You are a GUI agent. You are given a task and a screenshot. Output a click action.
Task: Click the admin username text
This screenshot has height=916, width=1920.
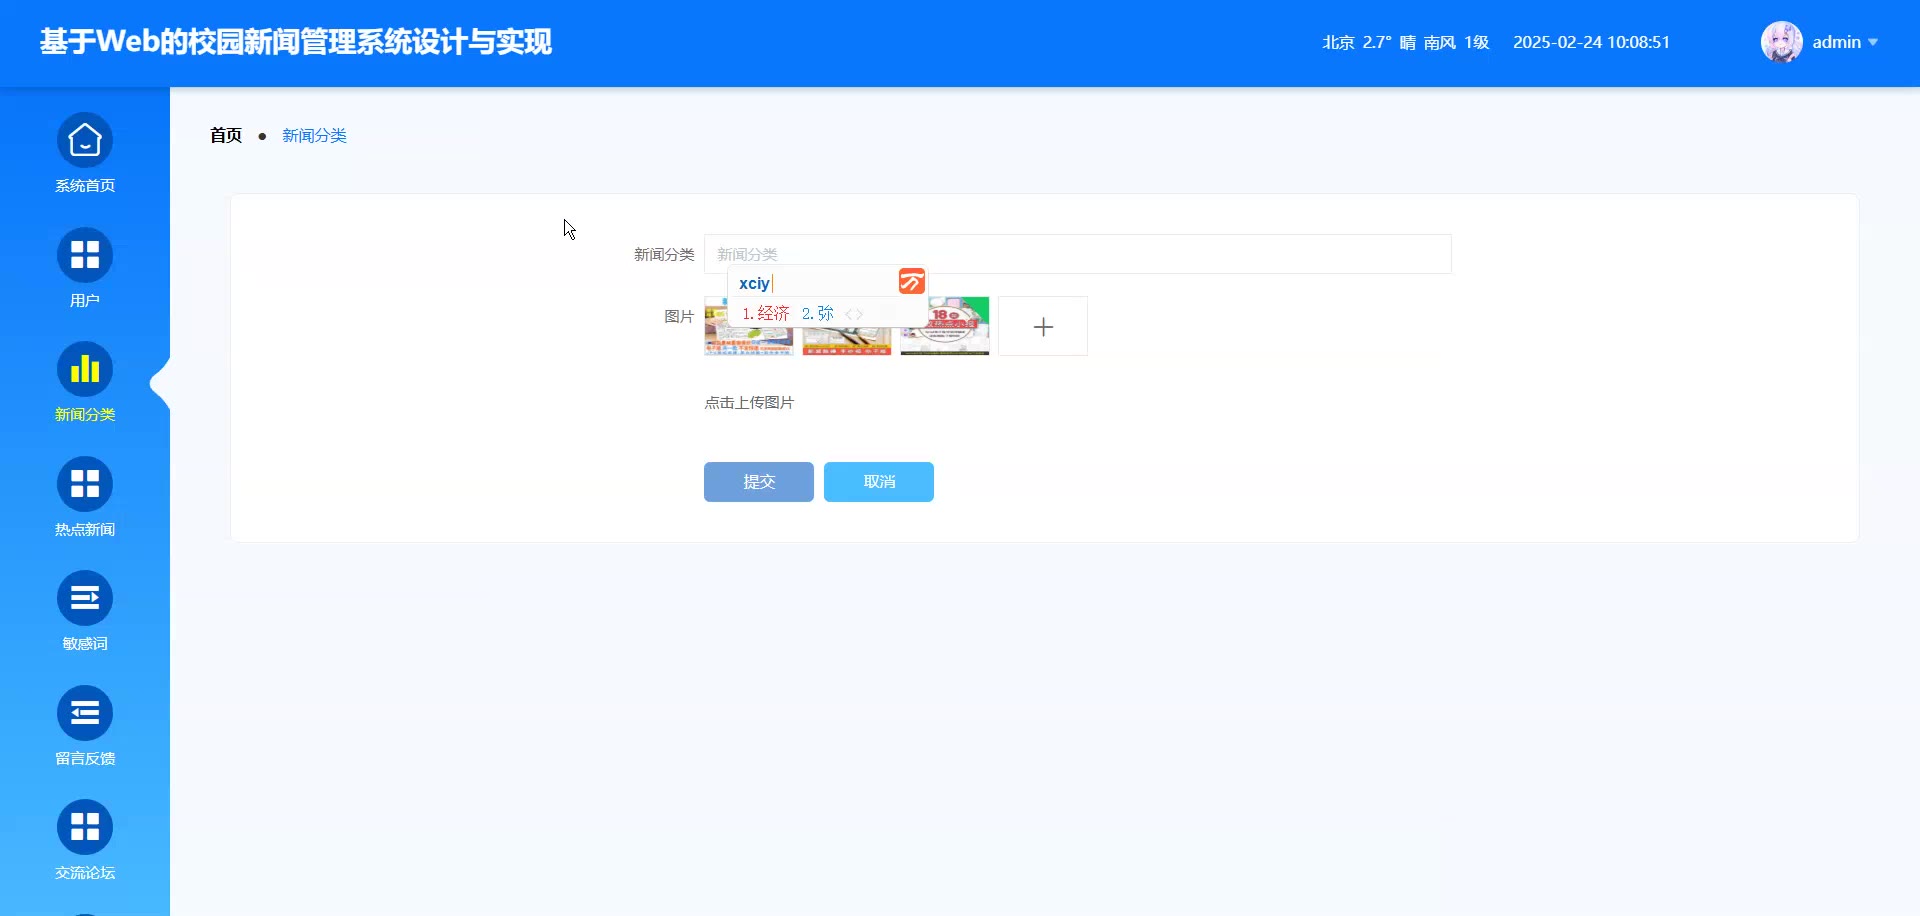click(1836, 43)
